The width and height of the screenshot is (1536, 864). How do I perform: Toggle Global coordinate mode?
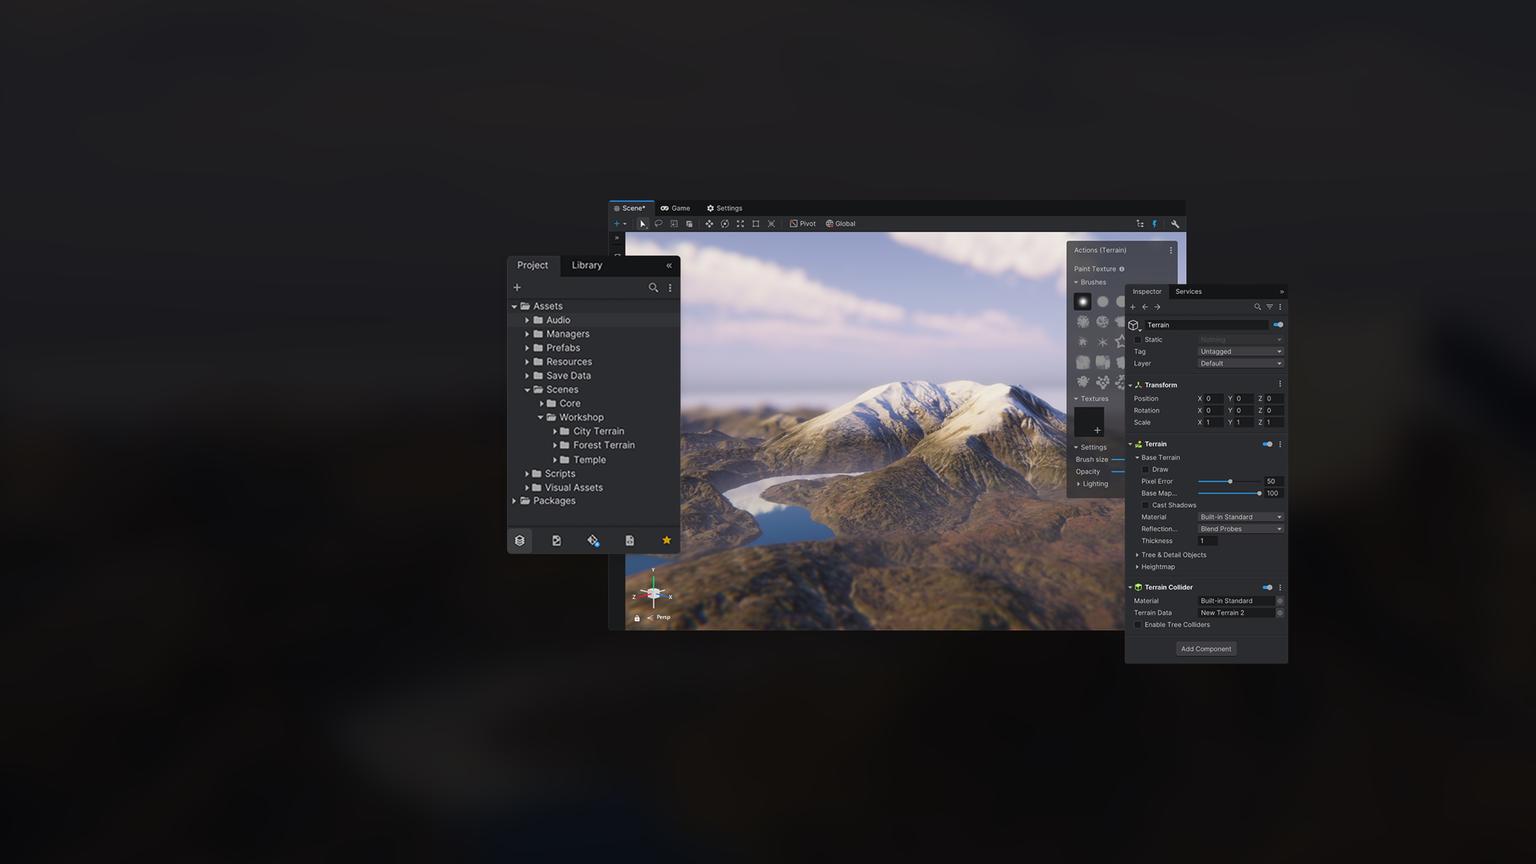coord(840,224)
